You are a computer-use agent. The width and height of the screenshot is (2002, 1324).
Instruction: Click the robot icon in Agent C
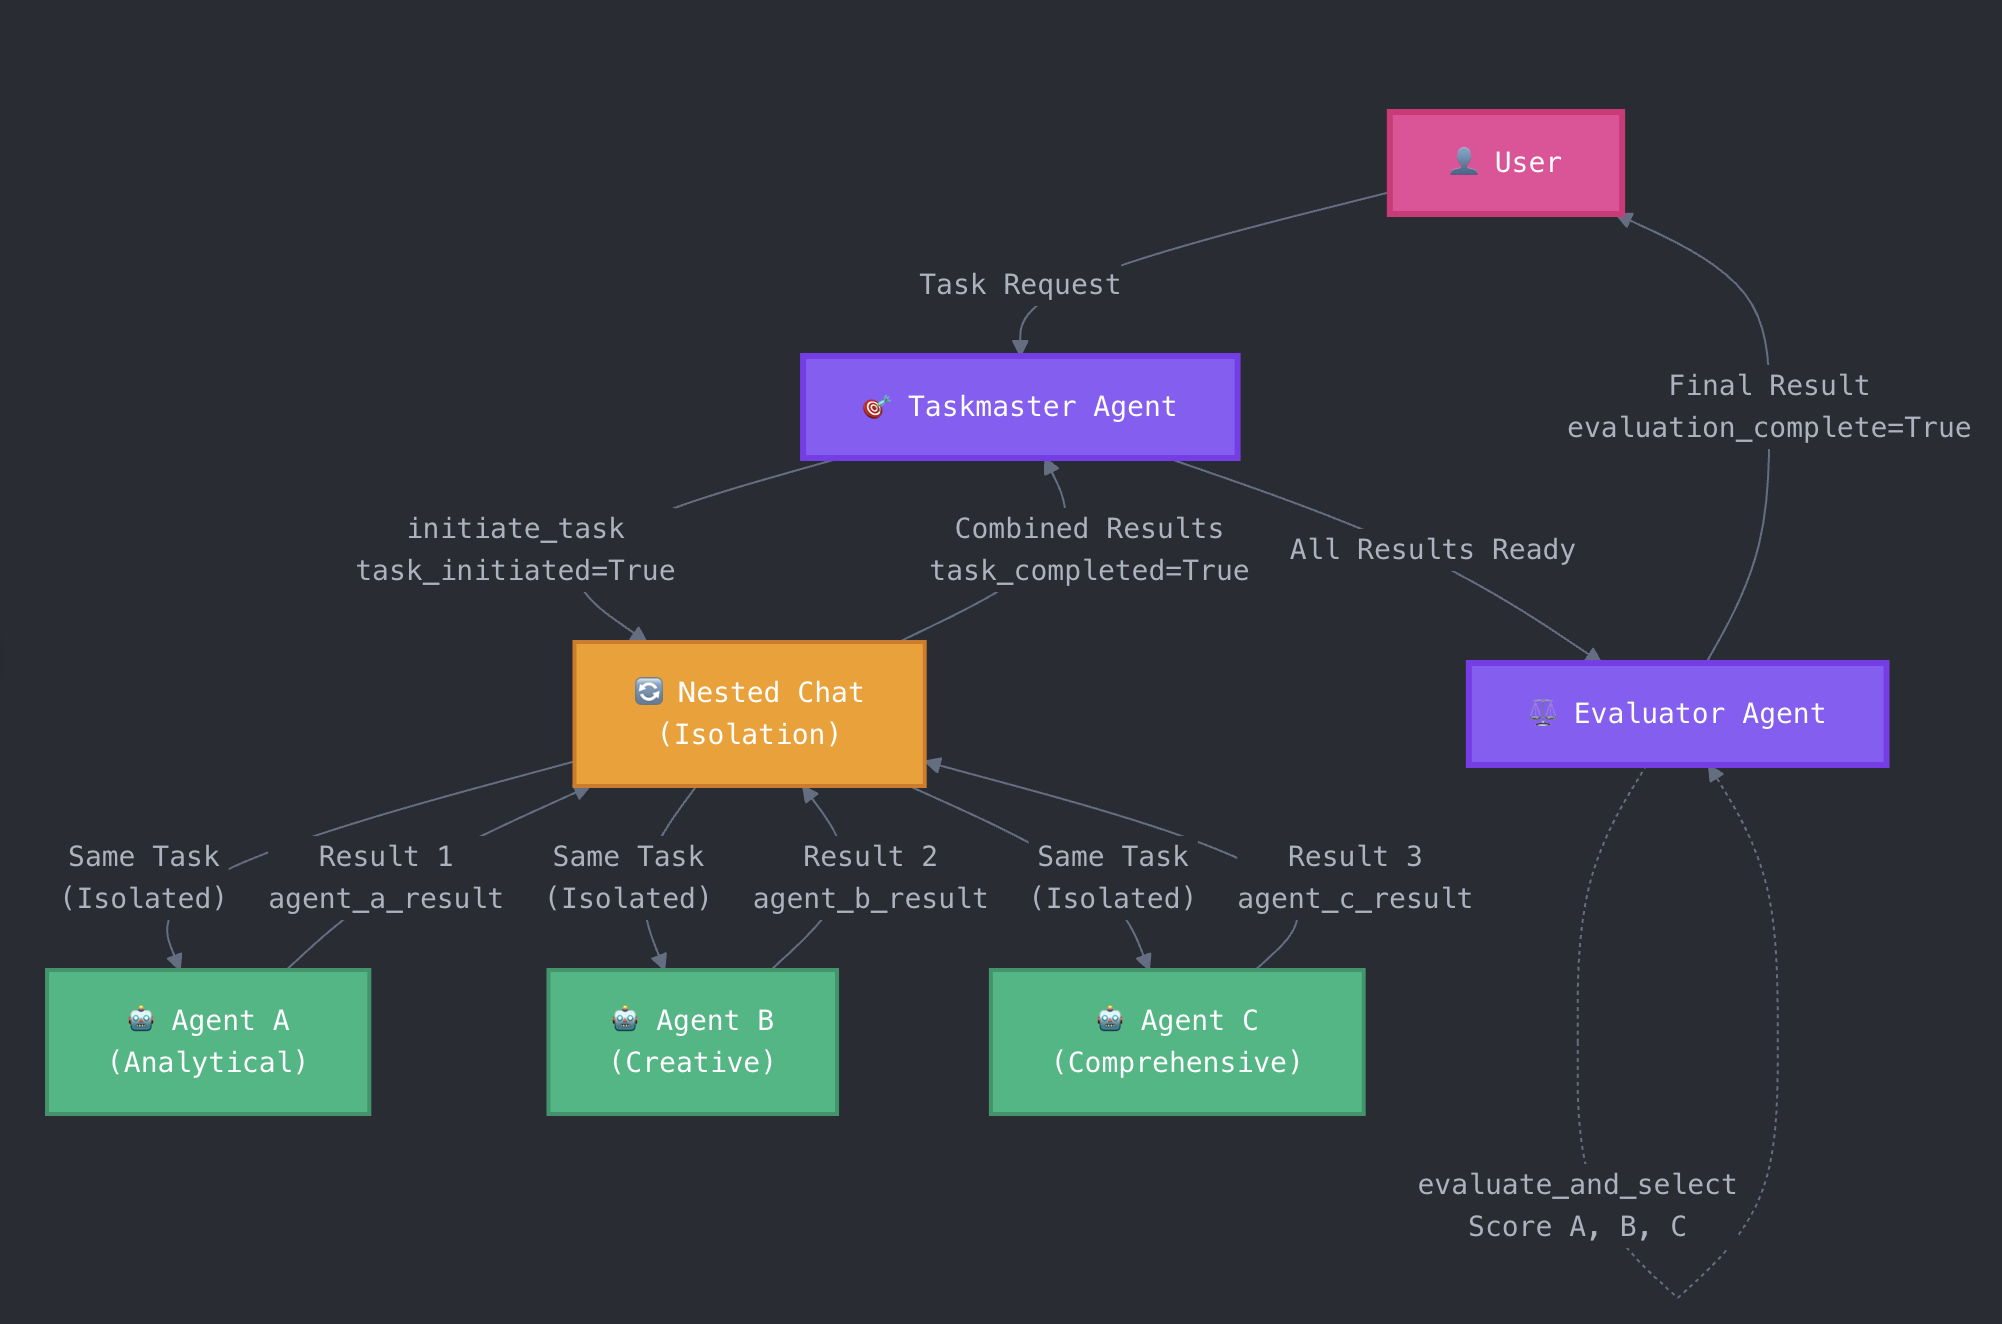point(1110,1019)
